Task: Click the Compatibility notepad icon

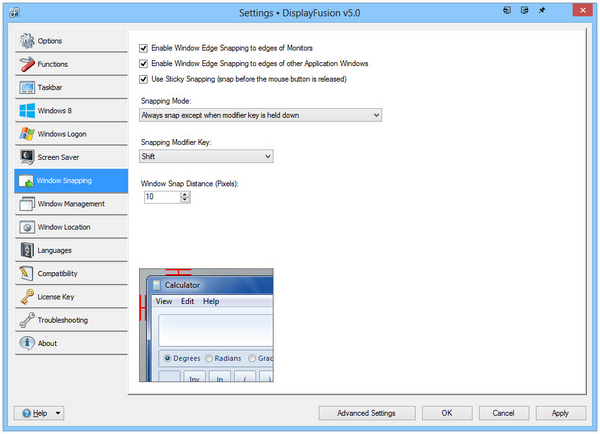Action: tap(27, 274)
